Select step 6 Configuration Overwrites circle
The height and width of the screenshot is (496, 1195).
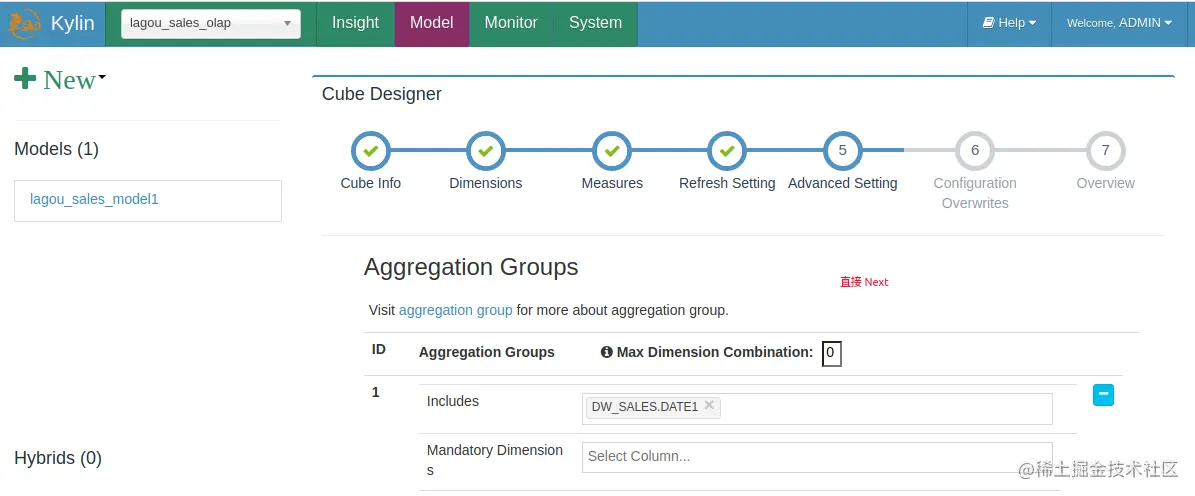(x=975, y=151)
